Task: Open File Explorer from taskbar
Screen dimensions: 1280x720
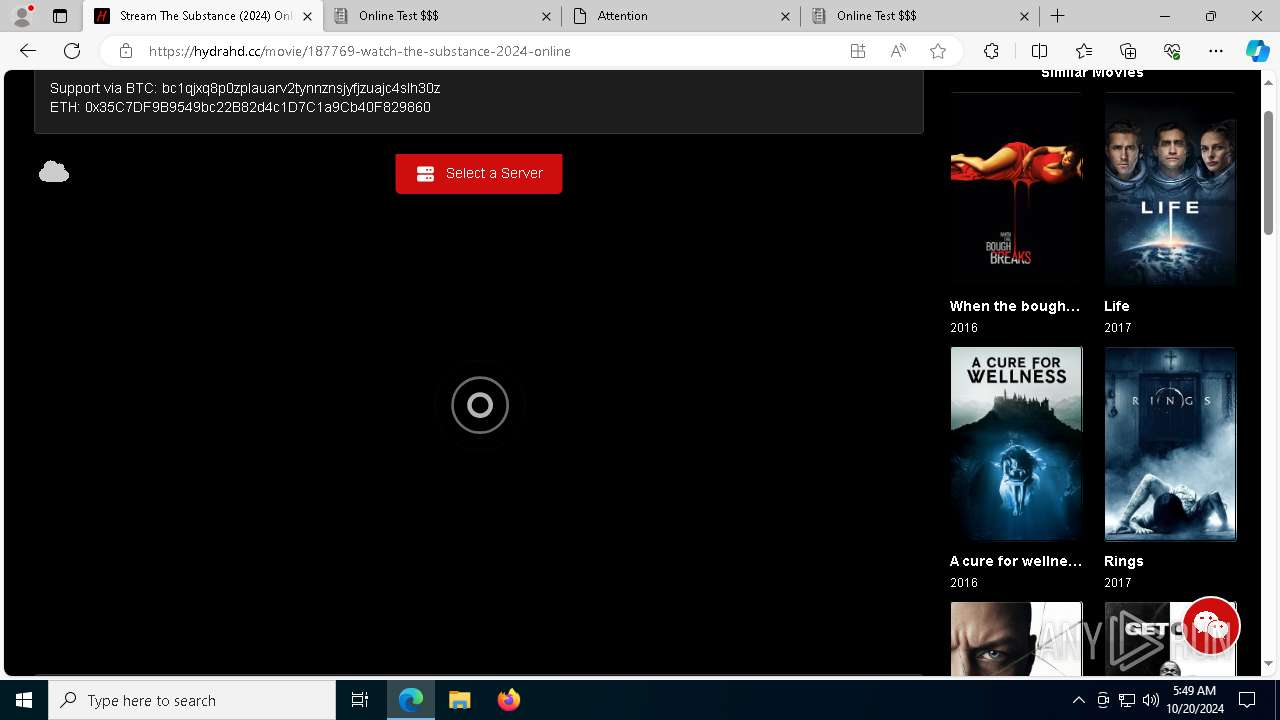Action: tap(460, 700)
